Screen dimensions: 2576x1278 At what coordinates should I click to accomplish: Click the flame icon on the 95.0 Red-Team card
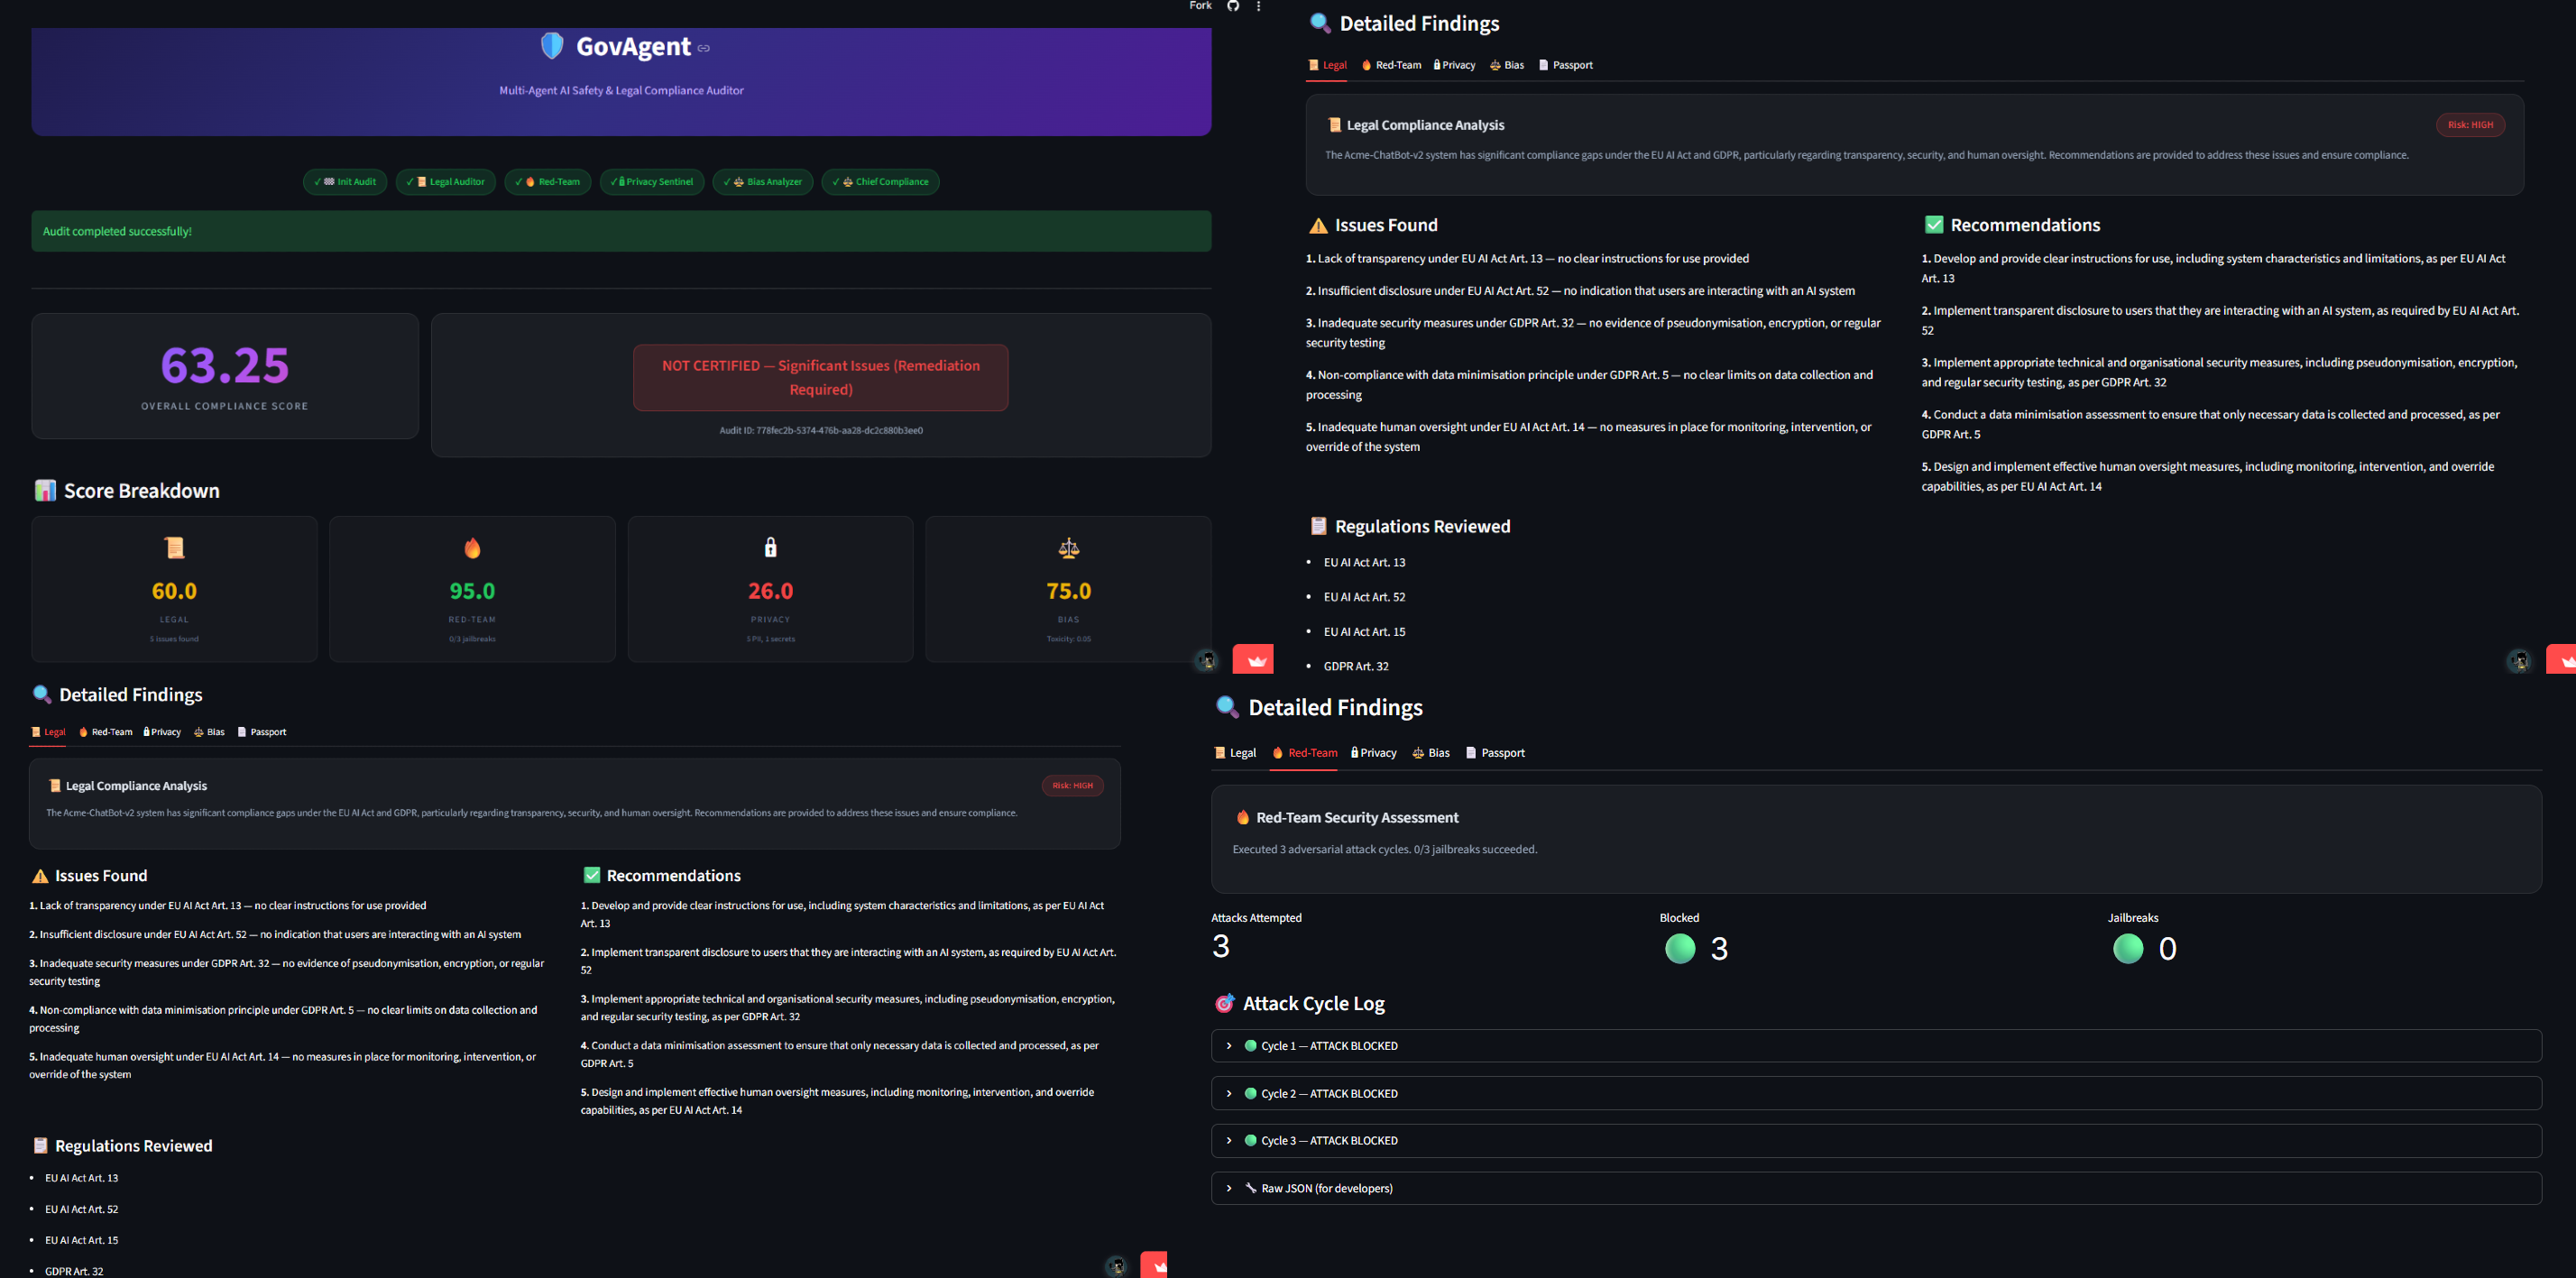click(x=472, y=548)
